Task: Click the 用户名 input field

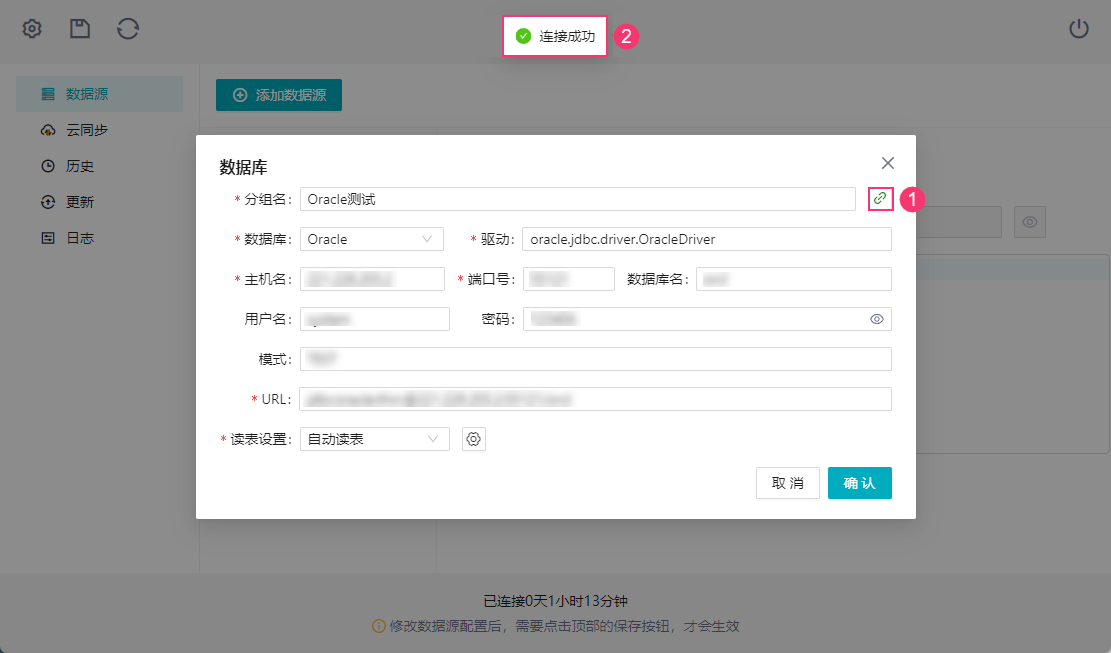Action: point(375,319)
